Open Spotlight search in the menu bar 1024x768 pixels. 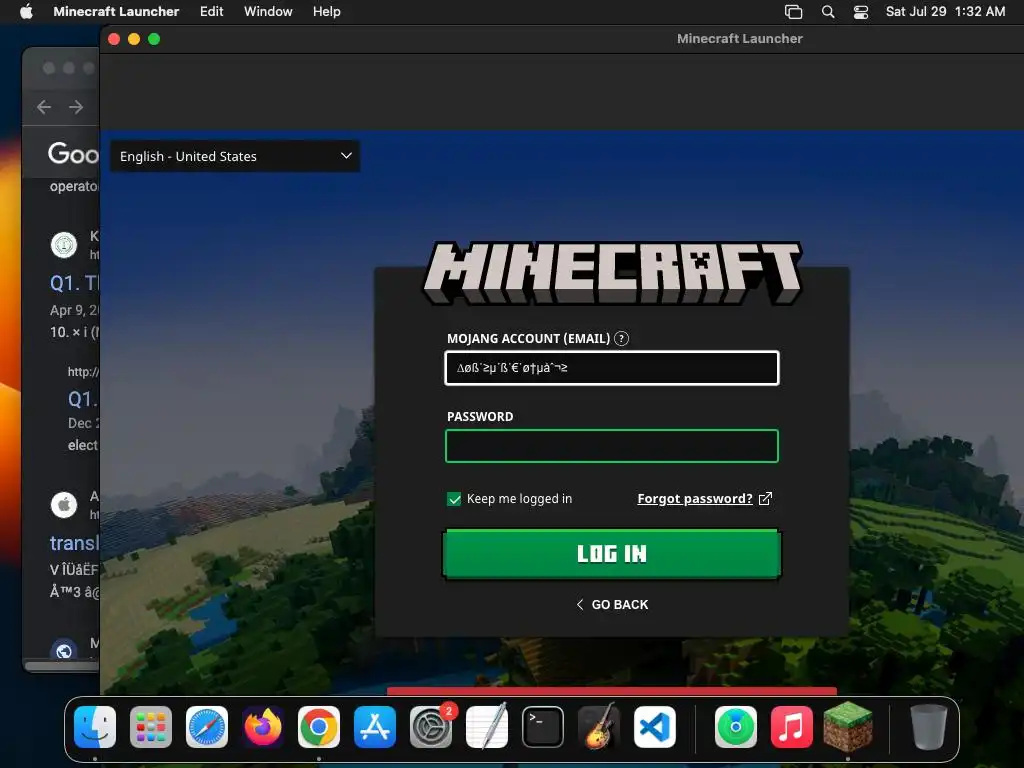[x=828, y=12]
